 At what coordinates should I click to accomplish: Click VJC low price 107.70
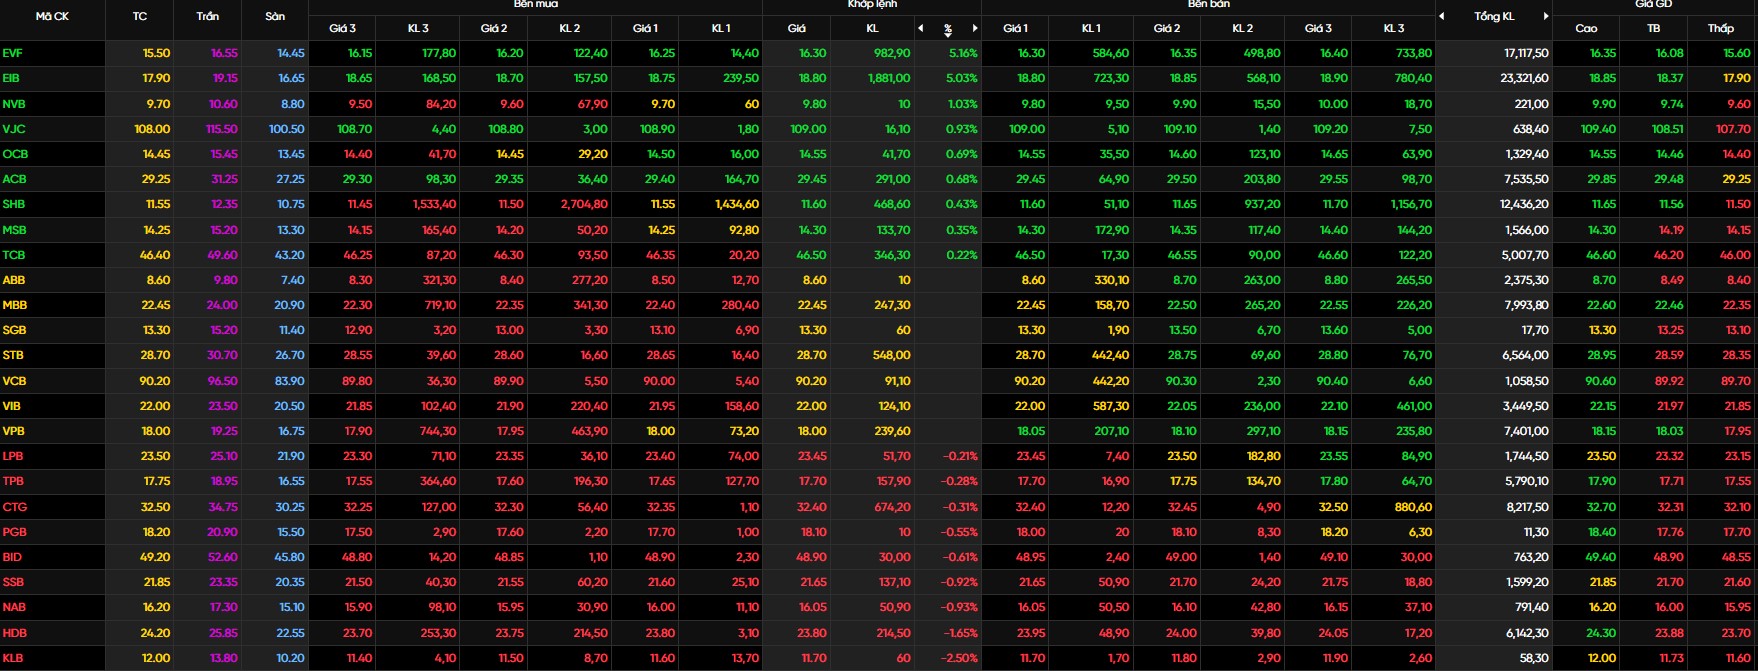(1734, 129)
